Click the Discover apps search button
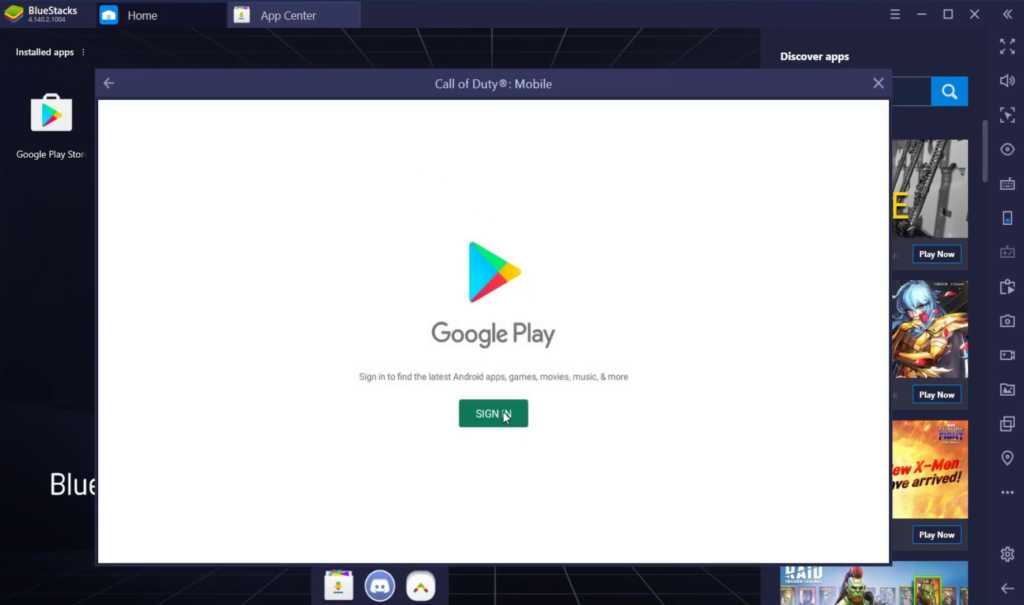 pos(949,91)
